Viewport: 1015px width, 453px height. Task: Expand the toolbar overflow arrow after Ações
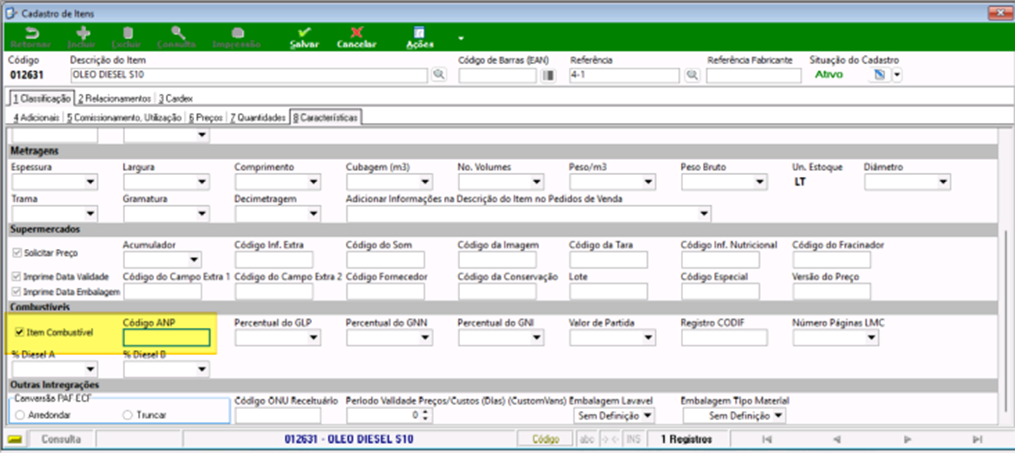tap(461, 38)
